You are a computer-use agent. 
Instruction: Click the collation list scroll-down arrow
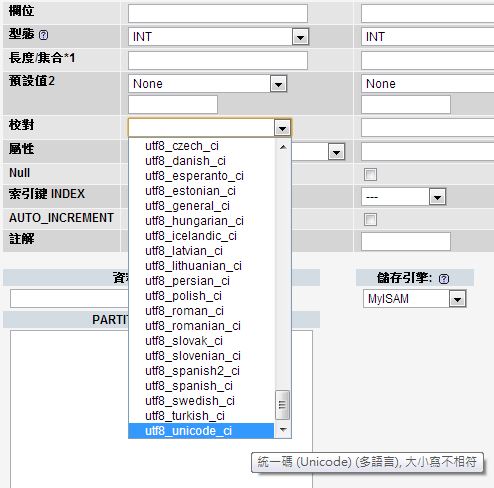click(x=283, y=430)
